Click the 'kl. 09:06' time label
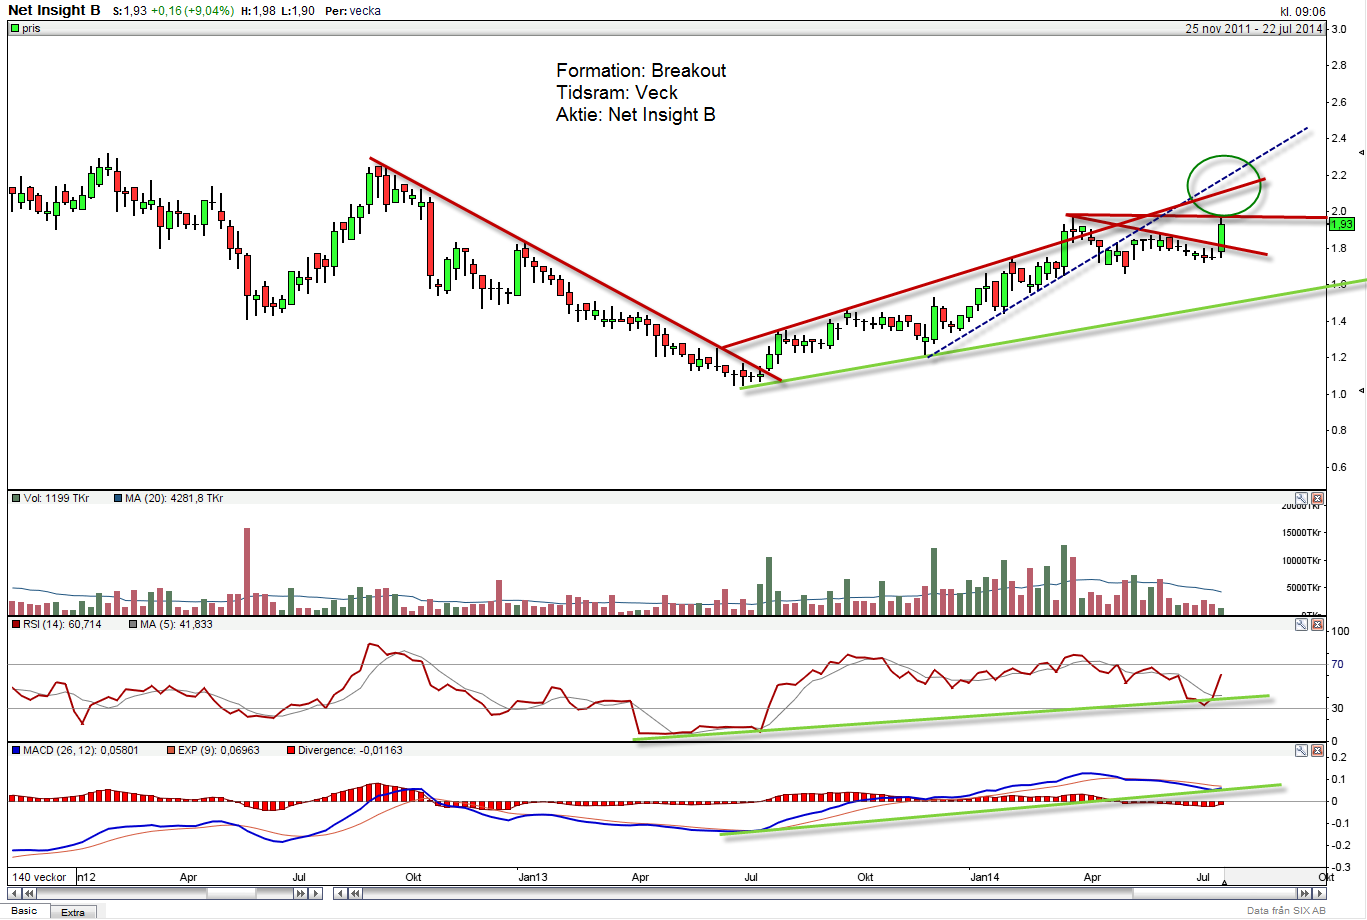This screenshot has height=920, width=1367. click(1303, 11)
